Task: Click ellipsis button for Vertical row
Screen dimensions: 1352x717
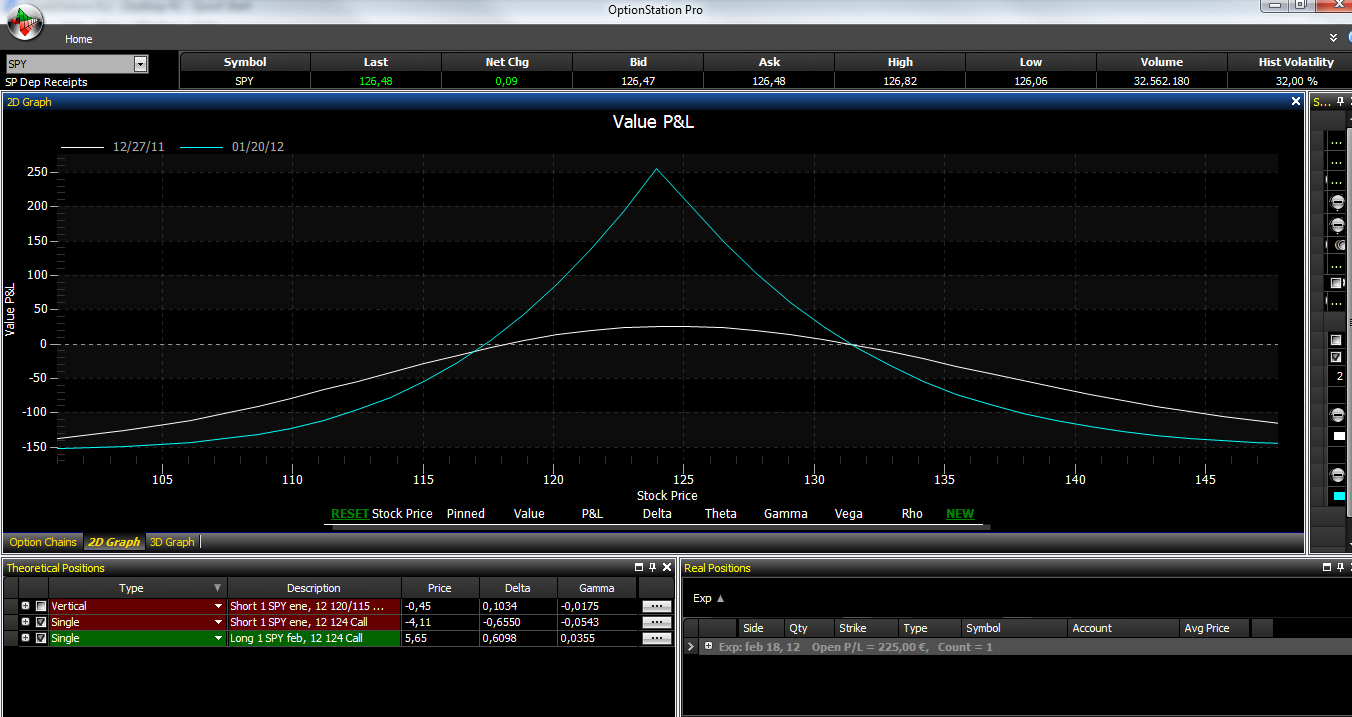Action: 656,606
